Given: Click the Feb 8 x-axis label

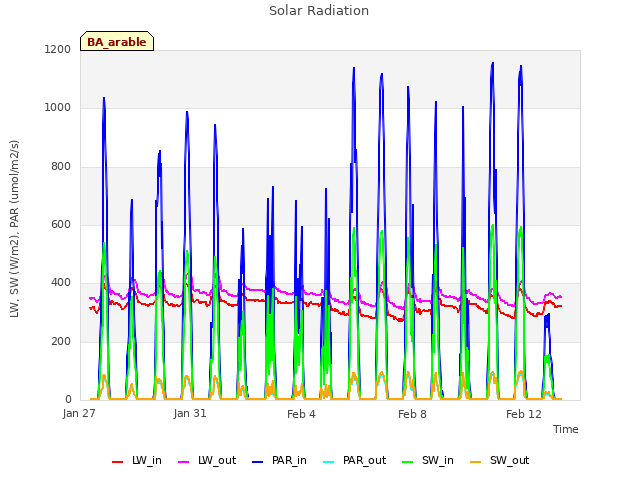Looking at the screenshot, I should click(412, 414).
